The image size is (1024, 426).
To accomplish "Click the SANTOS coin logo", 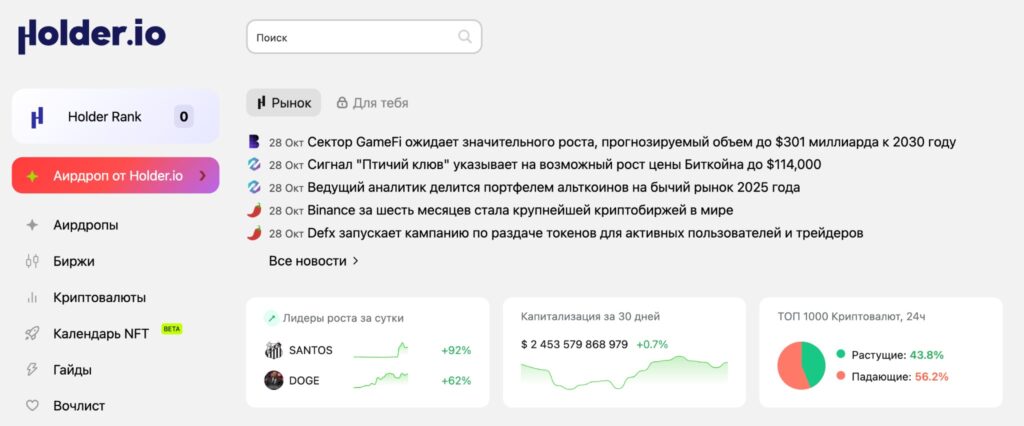I will point(273,350).
